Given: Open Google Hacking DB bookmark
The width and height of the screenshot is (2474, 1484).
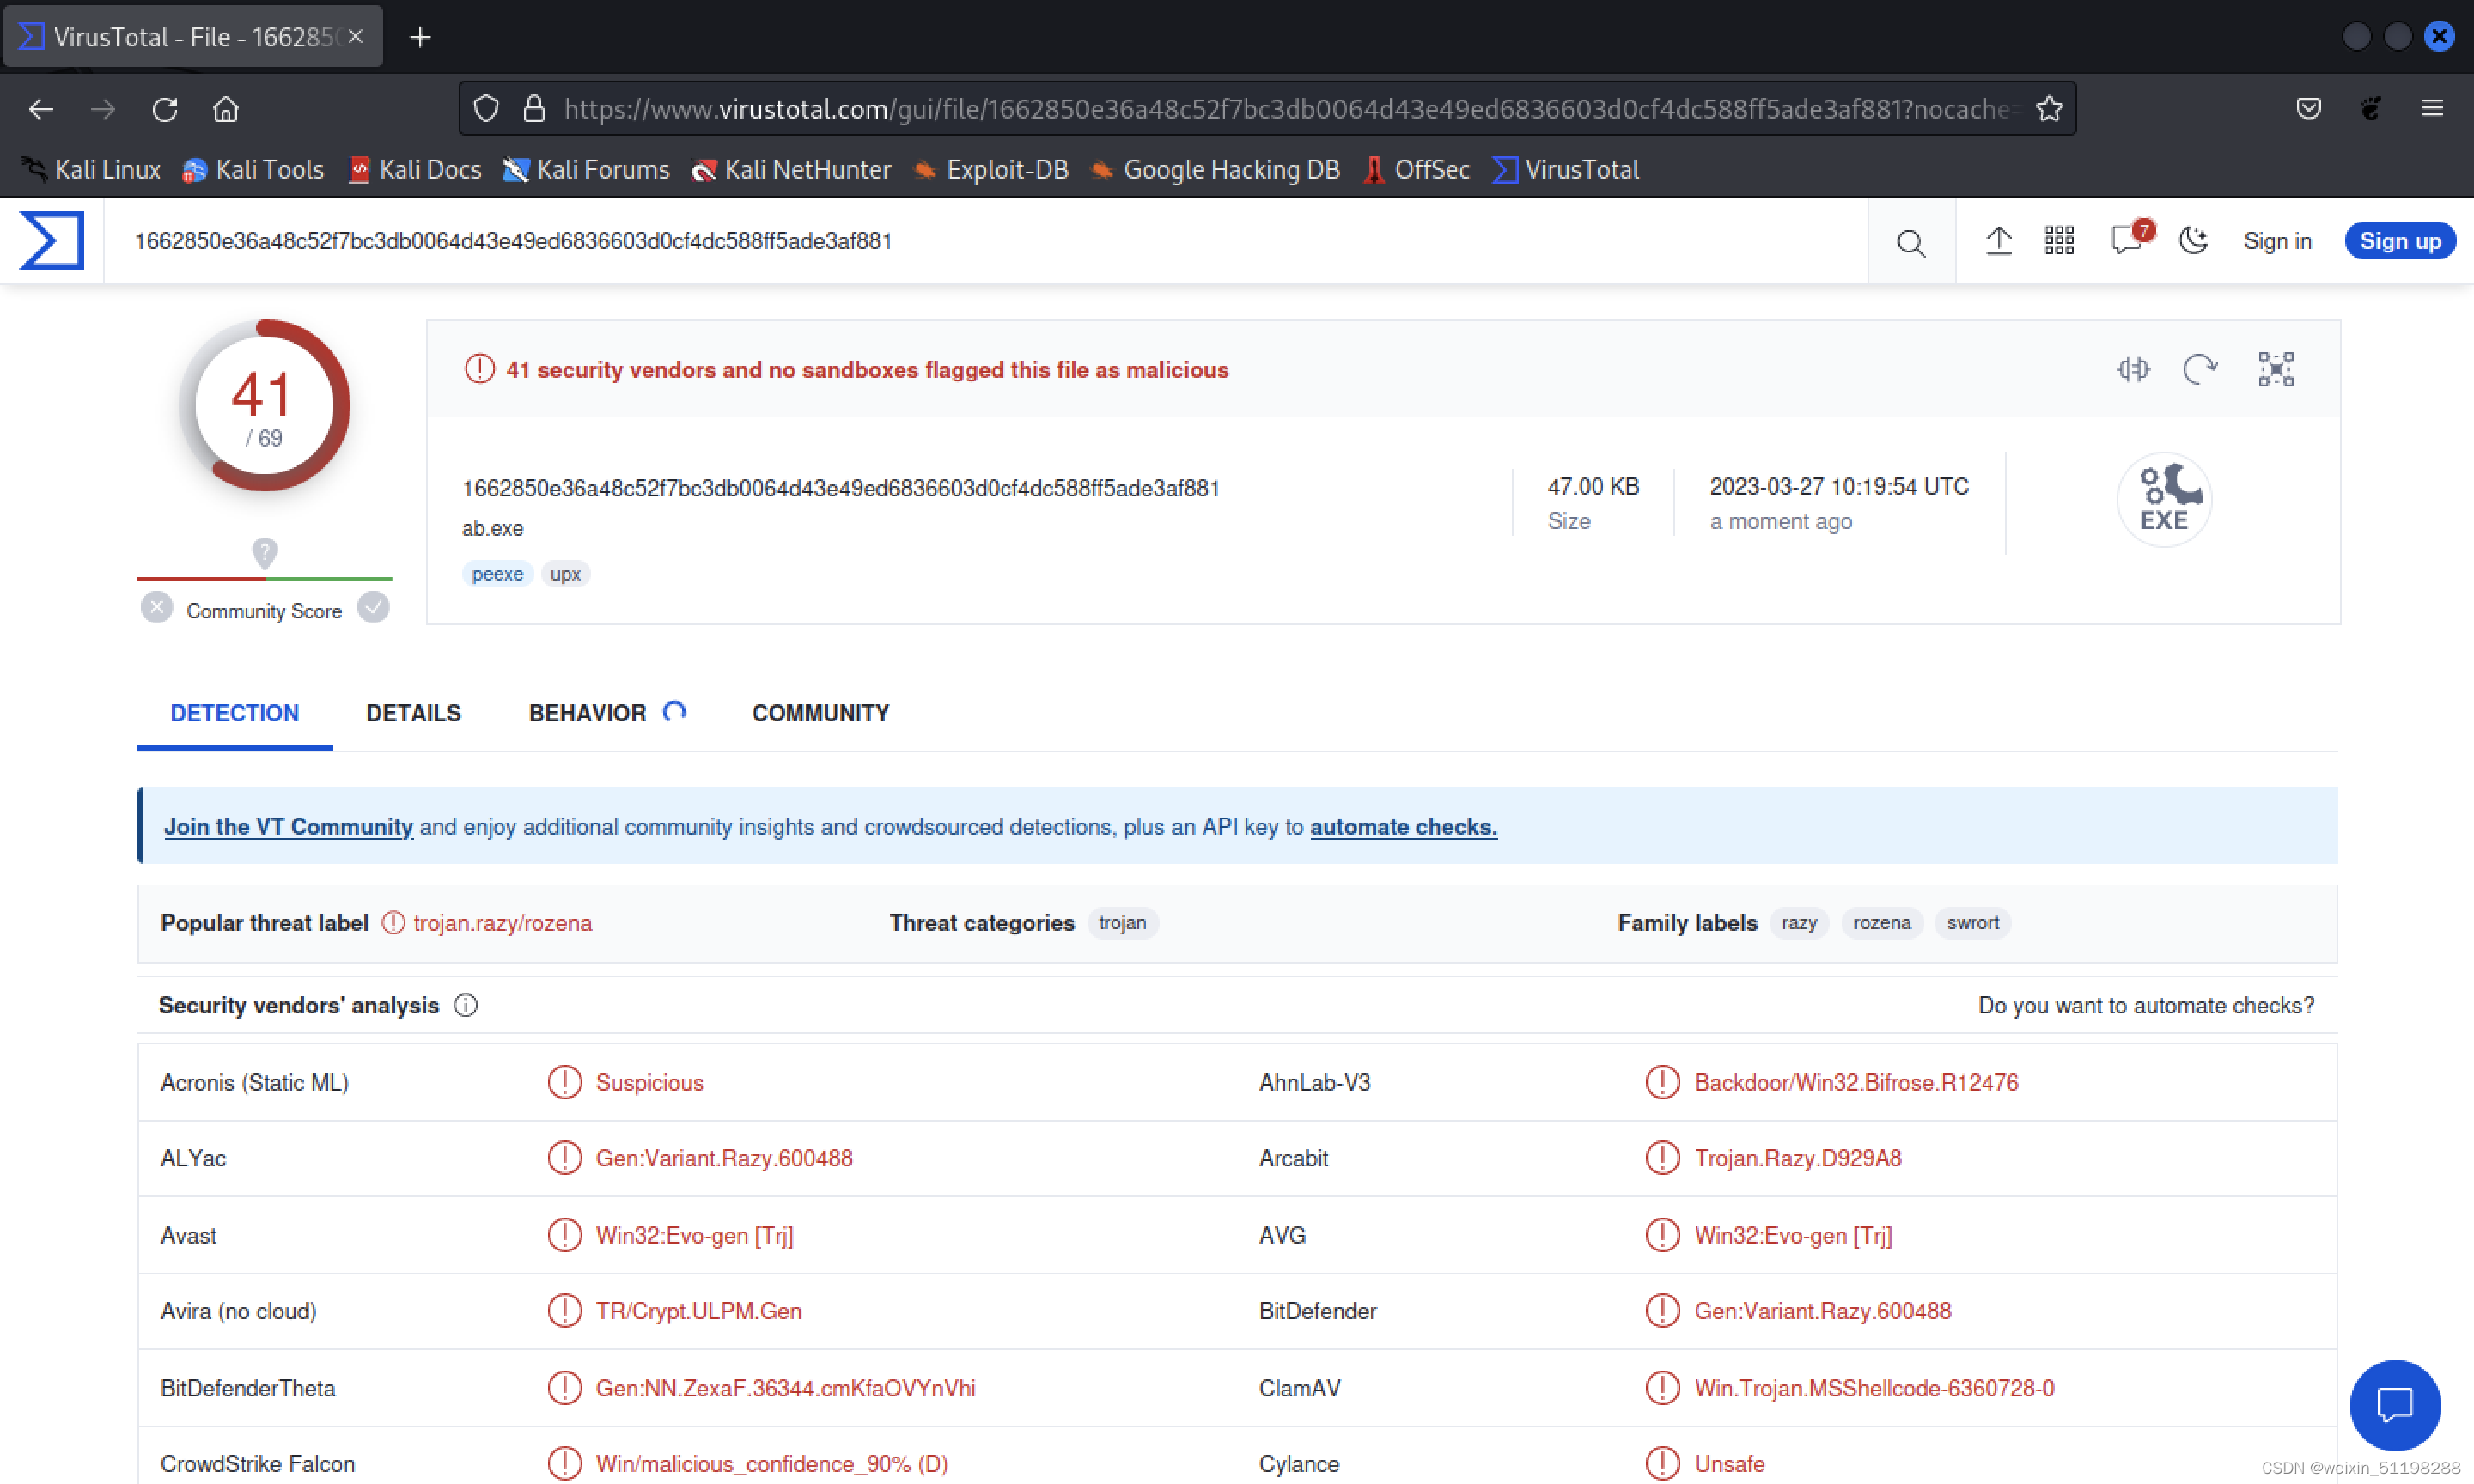Looking at the screenshot, I should pos(1215,169).
